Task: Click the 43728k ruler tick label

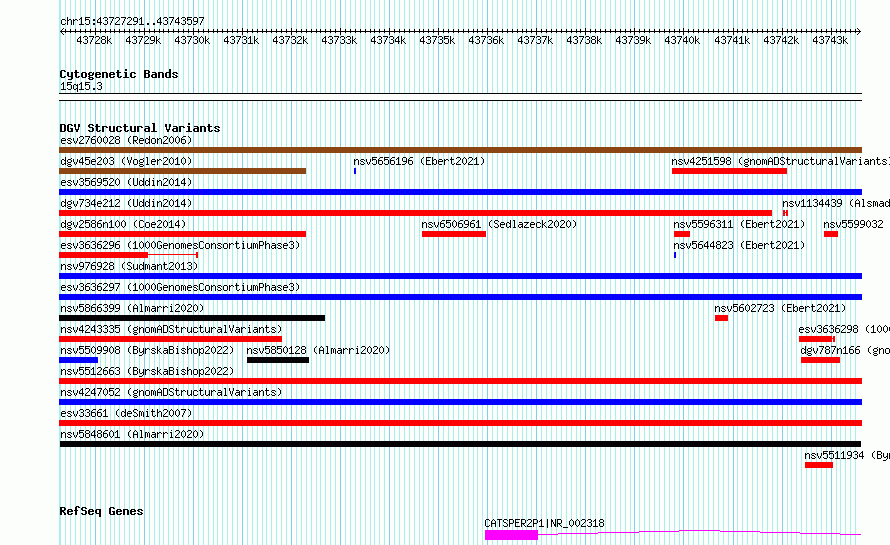Action: [94, 40]
